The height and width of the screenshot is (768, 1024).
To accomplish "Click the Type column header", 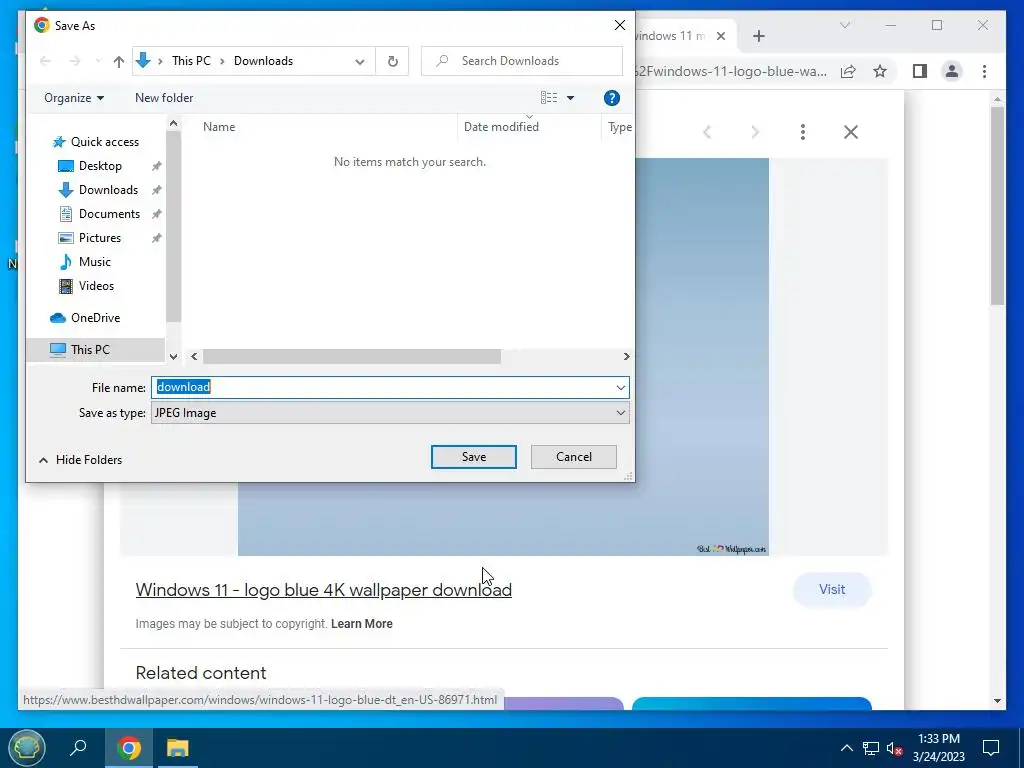I will [618, 127].
